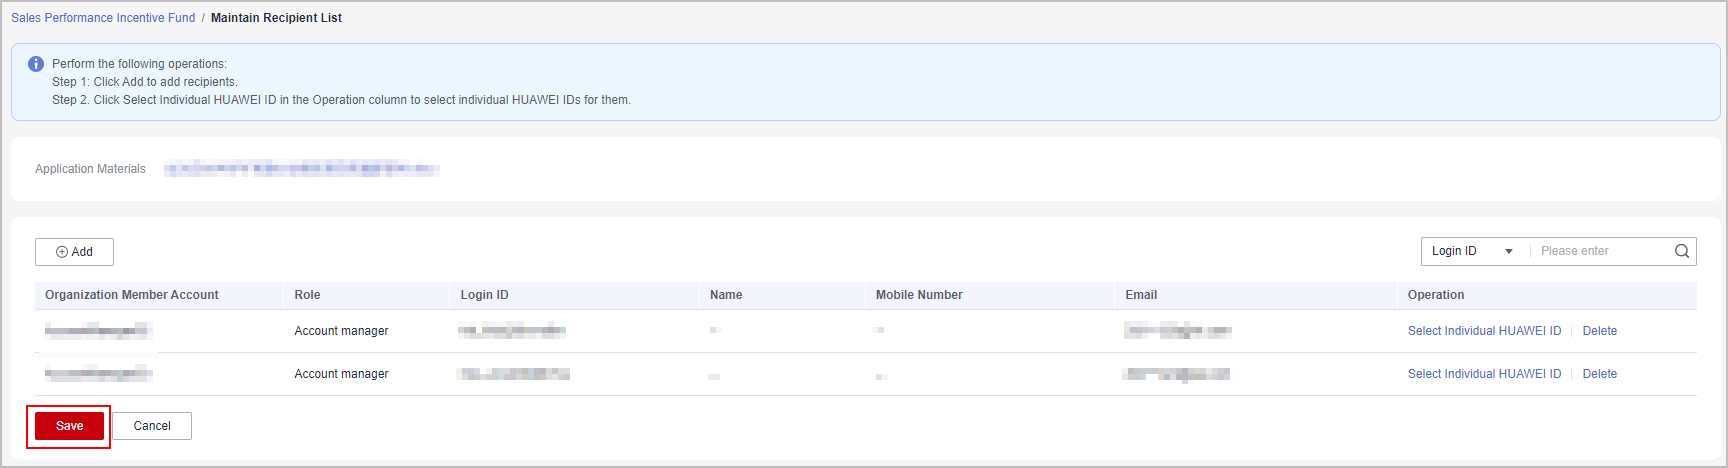Save the recipient list
The image size is (1728, 468).
(x=69, y=426)
